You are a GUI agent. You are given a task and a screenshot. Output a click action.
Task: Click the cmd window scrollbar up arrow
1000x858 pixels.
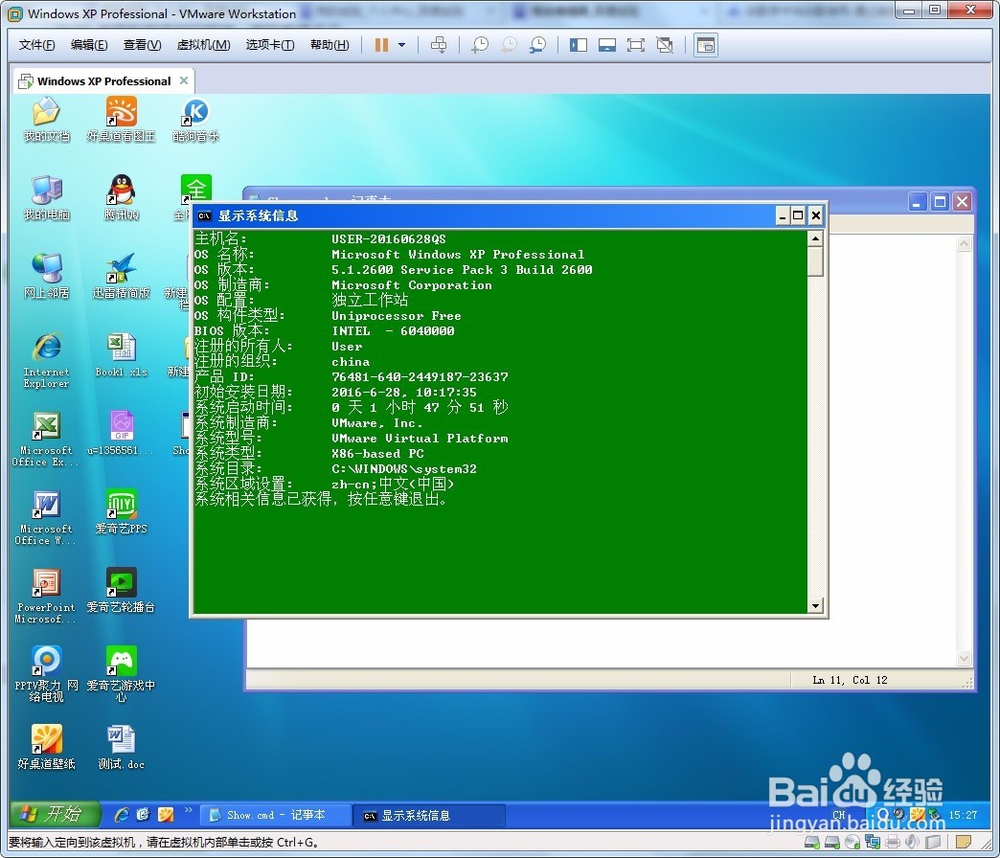point(815,239)
